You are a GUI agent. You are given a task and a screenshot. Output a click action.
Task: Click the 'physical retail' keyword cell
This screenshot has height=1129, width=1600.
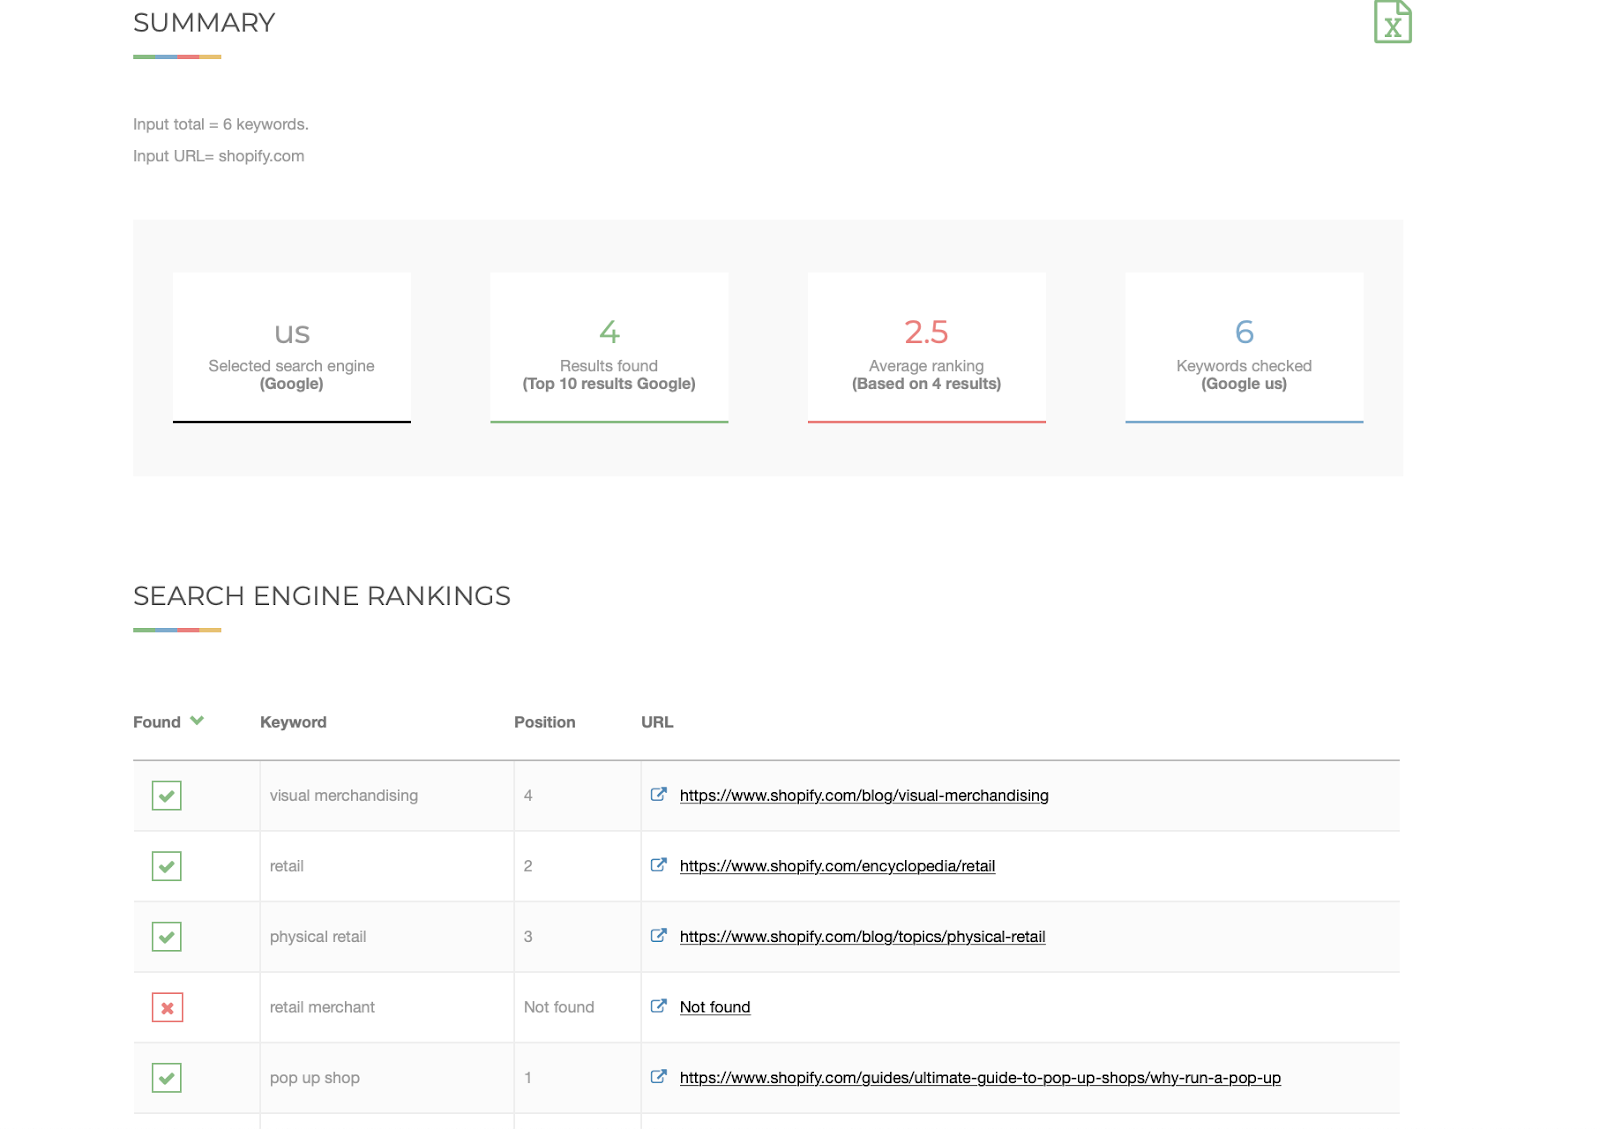(387, 937)
